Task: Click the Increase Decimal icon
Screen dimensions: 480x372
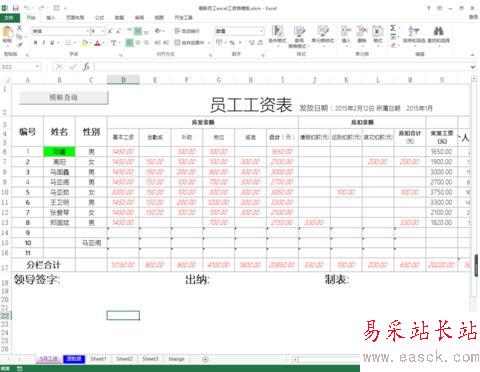Action: (252, 42)
